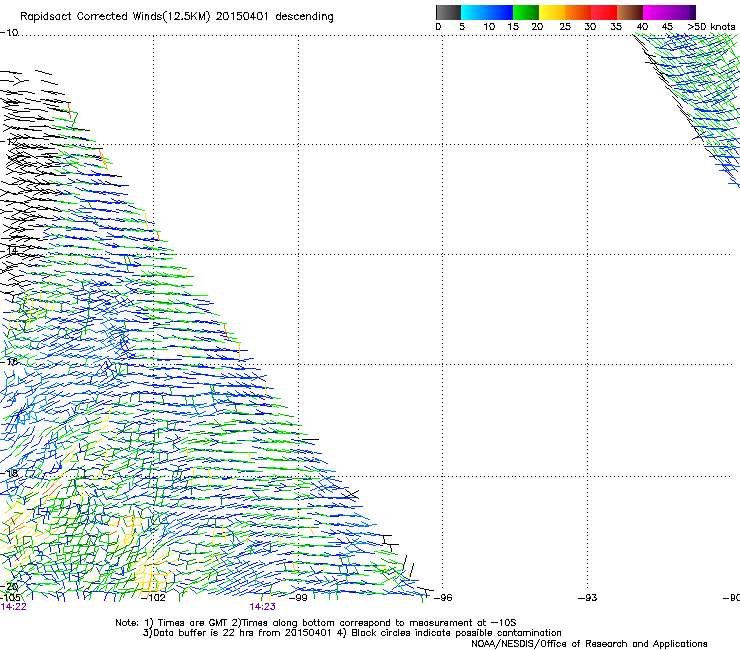Click the legend label 40
This screenshot has width=740, height=650.
[642, 27]
